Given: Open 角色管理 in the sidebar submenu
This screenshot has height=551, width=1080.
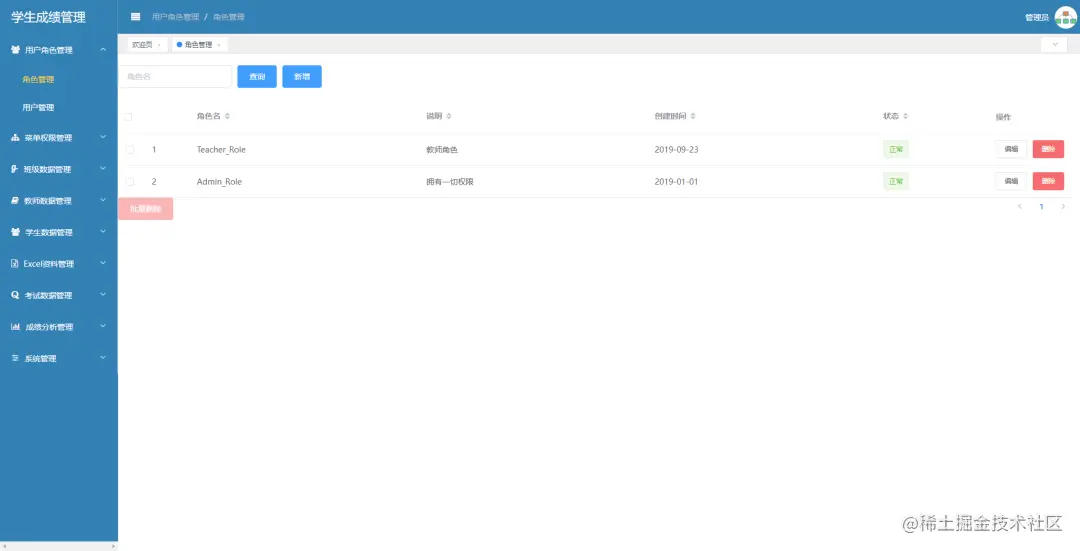Looking at the screenshot, I should 39,79.
